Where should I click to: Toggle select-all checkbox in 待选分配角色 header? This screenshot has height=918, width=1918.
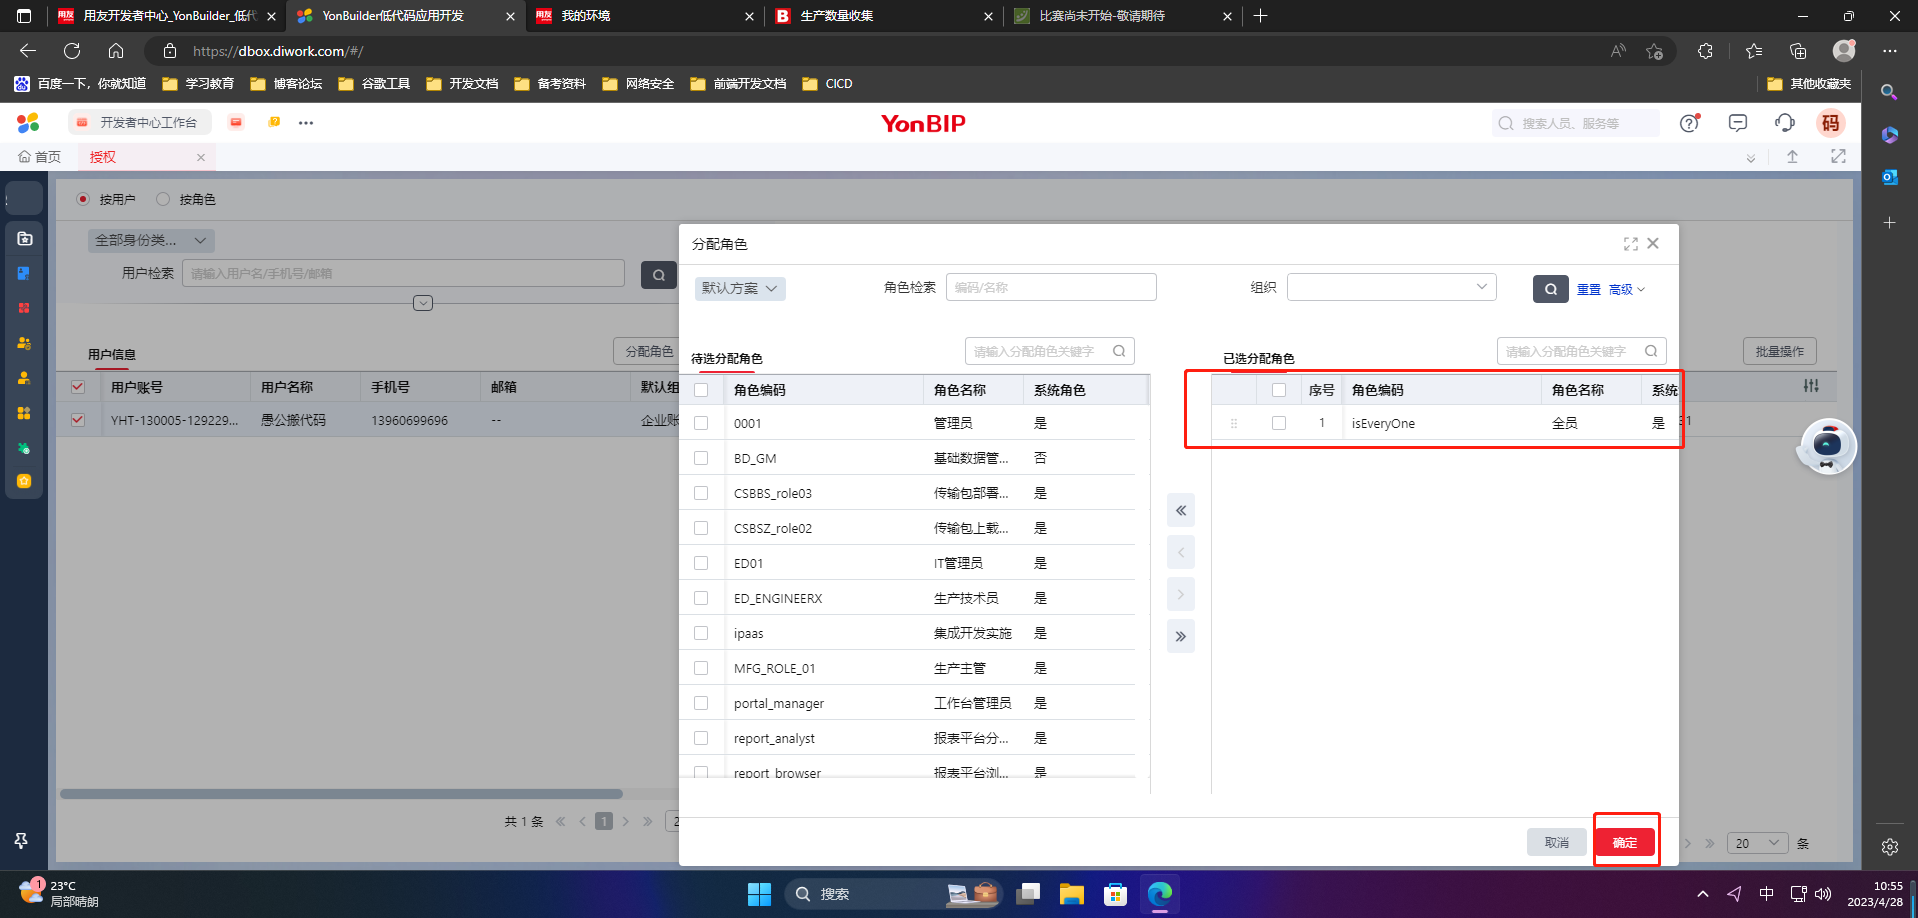tap(701, 390)
